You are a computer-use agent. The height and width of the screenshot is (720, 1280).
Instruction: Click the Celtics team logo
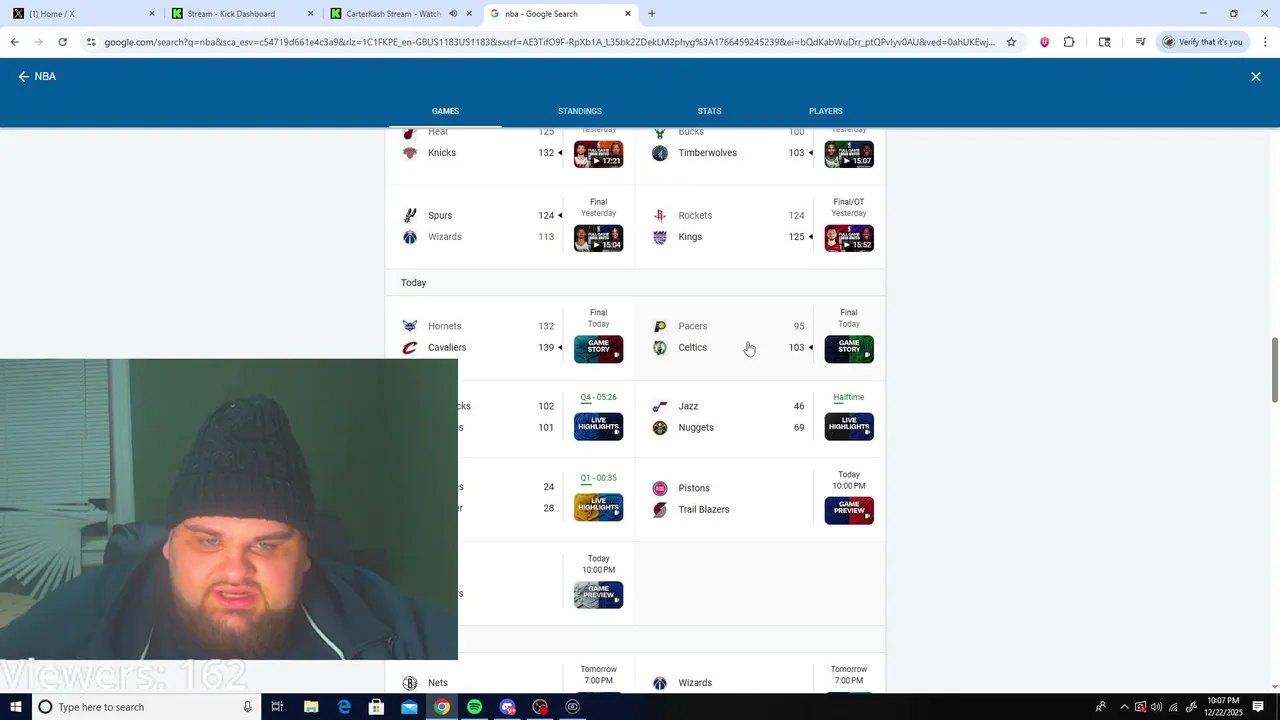click(x=659, y=348)
